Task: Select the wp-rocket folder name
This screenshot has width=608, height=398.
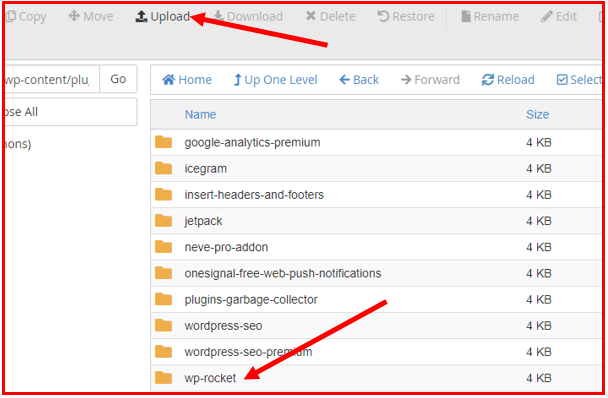Action: coord(210,378)
